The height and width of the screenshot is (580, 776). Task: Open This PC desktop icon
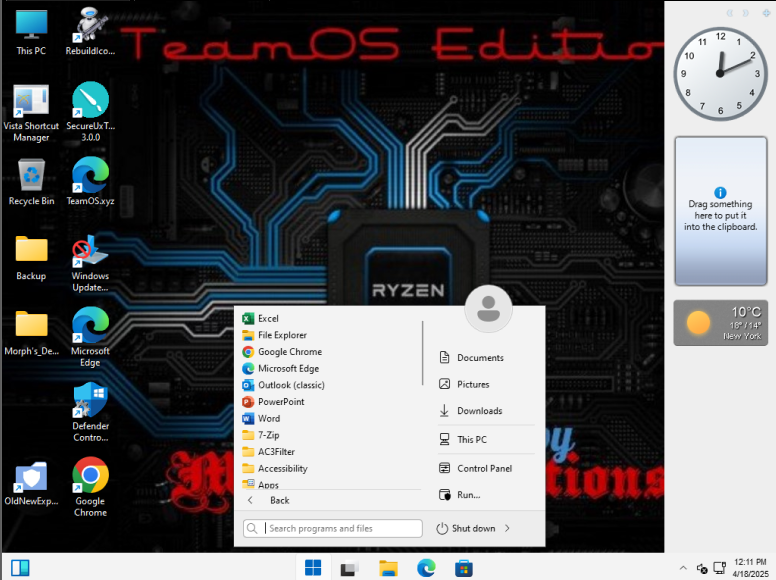coord(31,33)
